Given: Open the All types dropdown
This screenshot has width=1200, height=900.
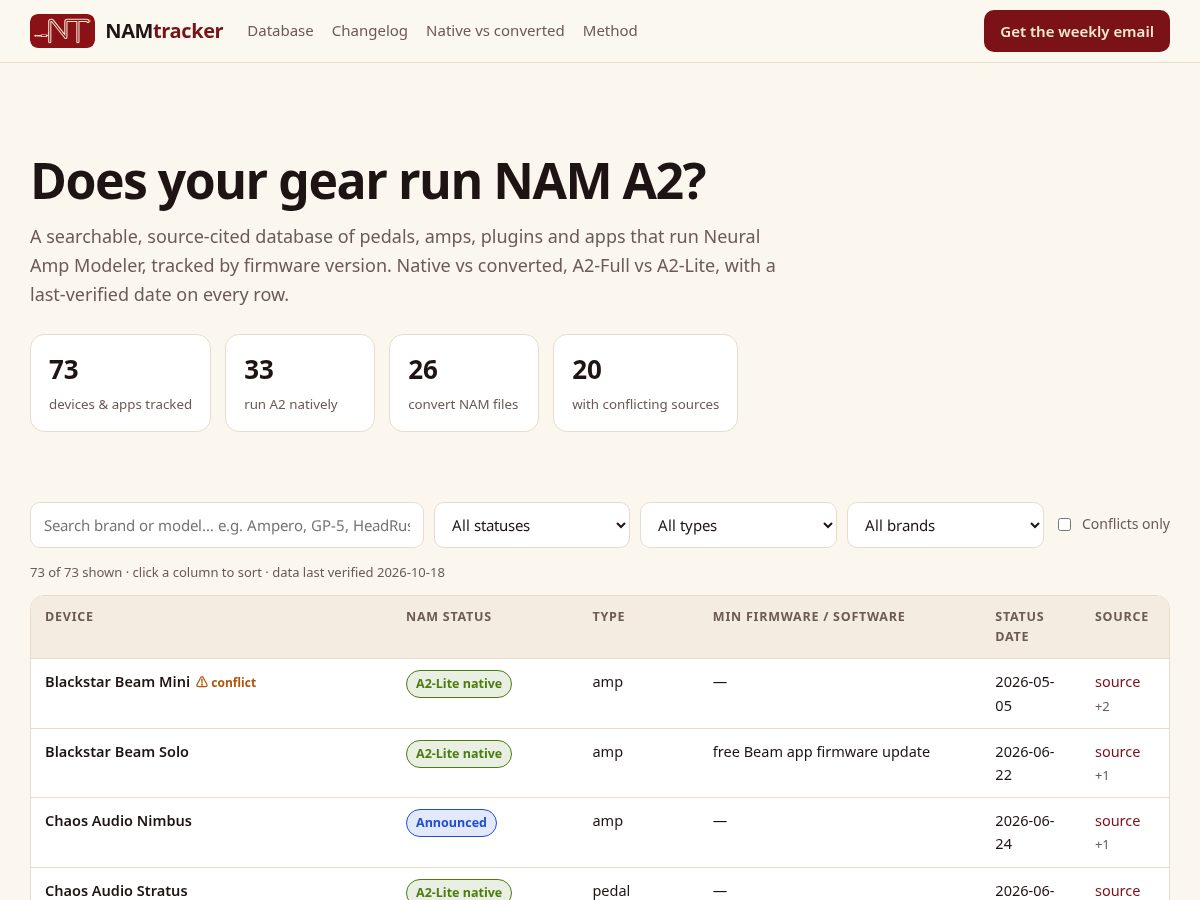Looking at the screenshot, I should 738,525.
